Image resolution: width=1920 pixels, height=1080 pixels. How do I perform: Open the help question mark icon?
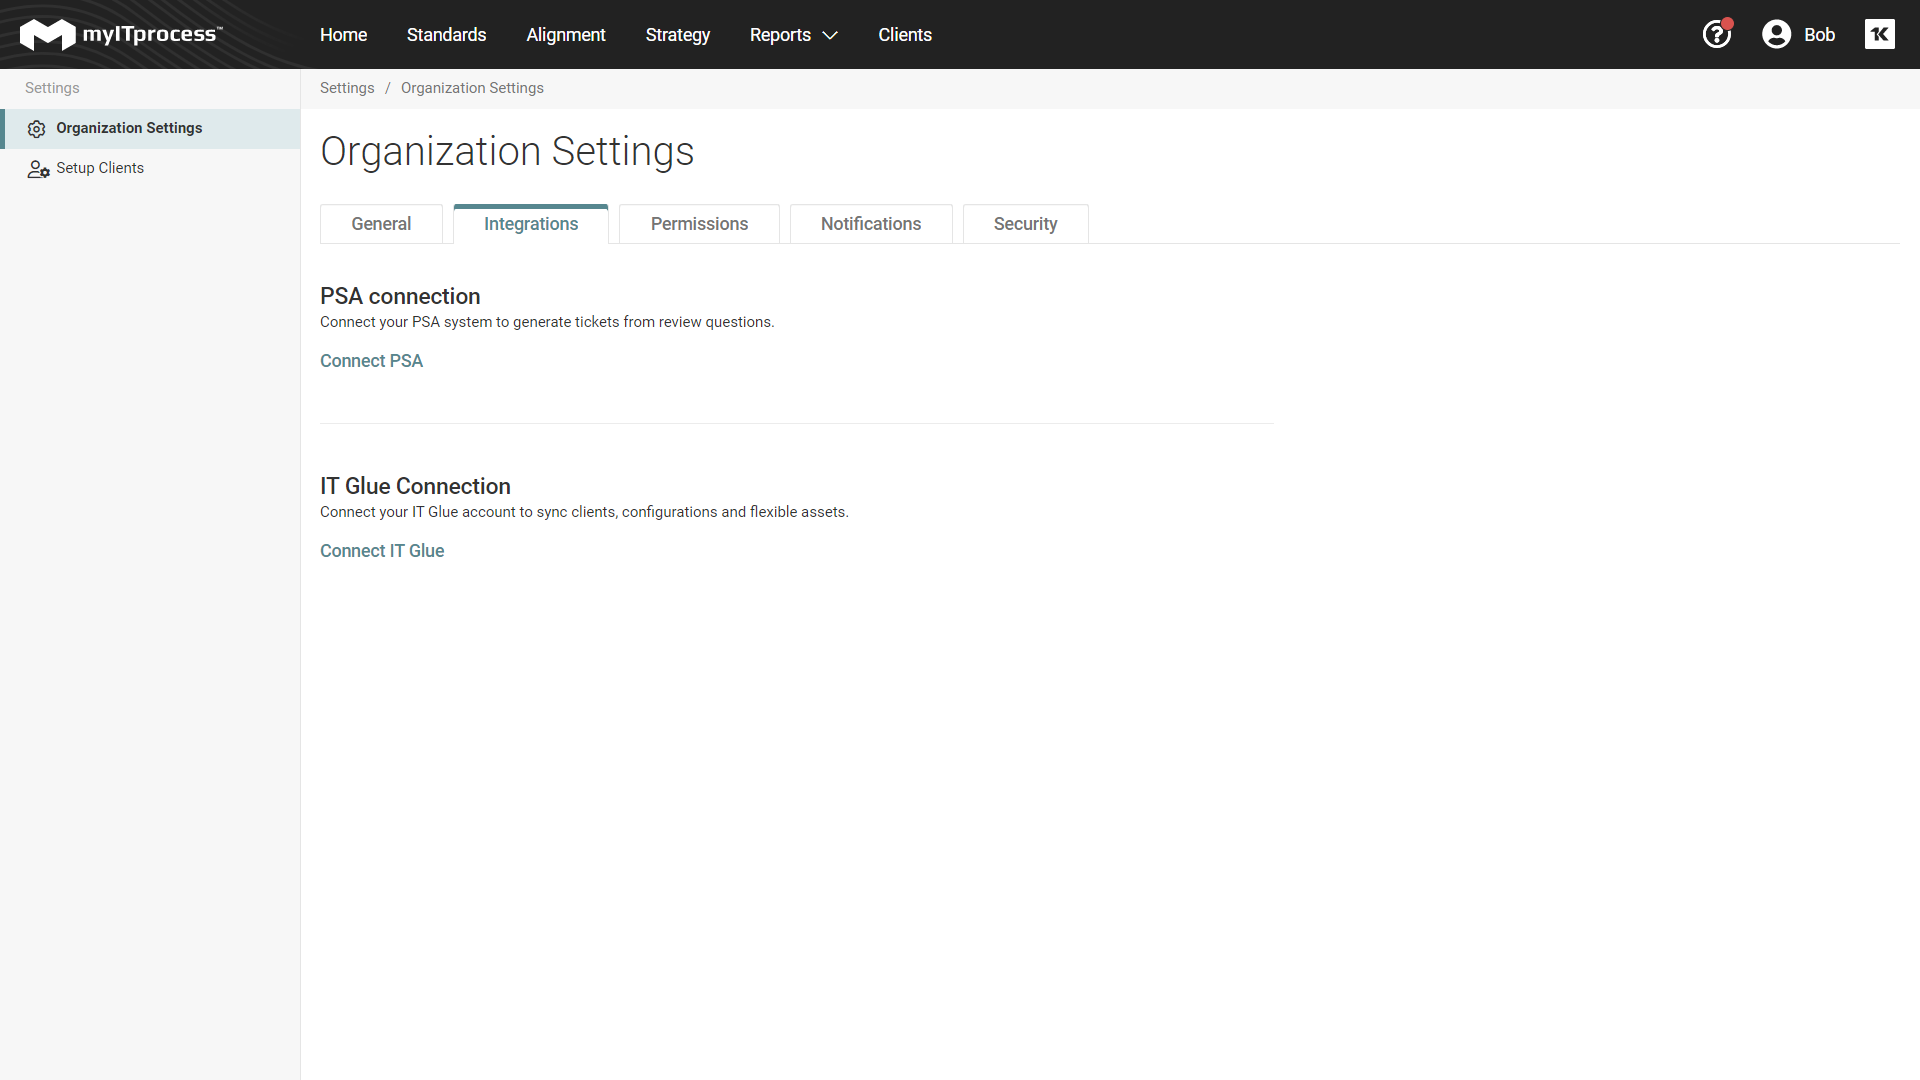click(1716, 34)
